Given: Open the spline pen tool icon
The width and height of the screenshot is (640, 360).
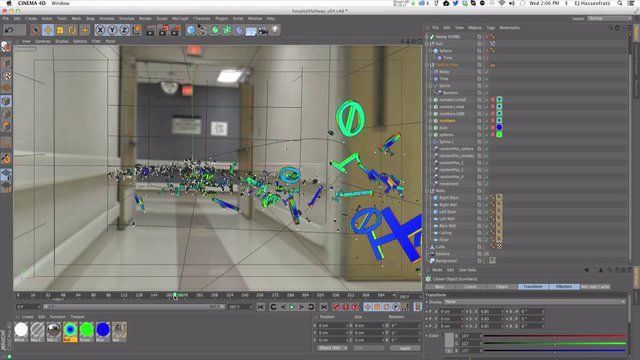Looking at the screenshot, I should point(203,30).
